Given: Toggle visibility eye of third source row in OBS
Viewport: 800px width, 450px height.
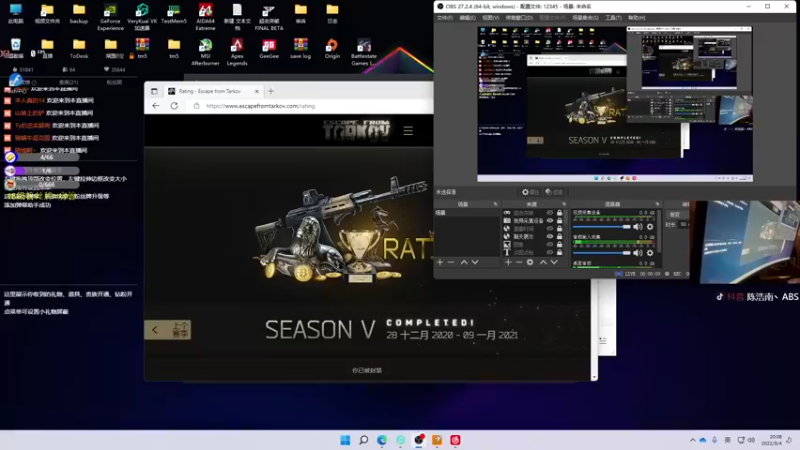Looking at the screenshot, I should (x=550, y=229).
